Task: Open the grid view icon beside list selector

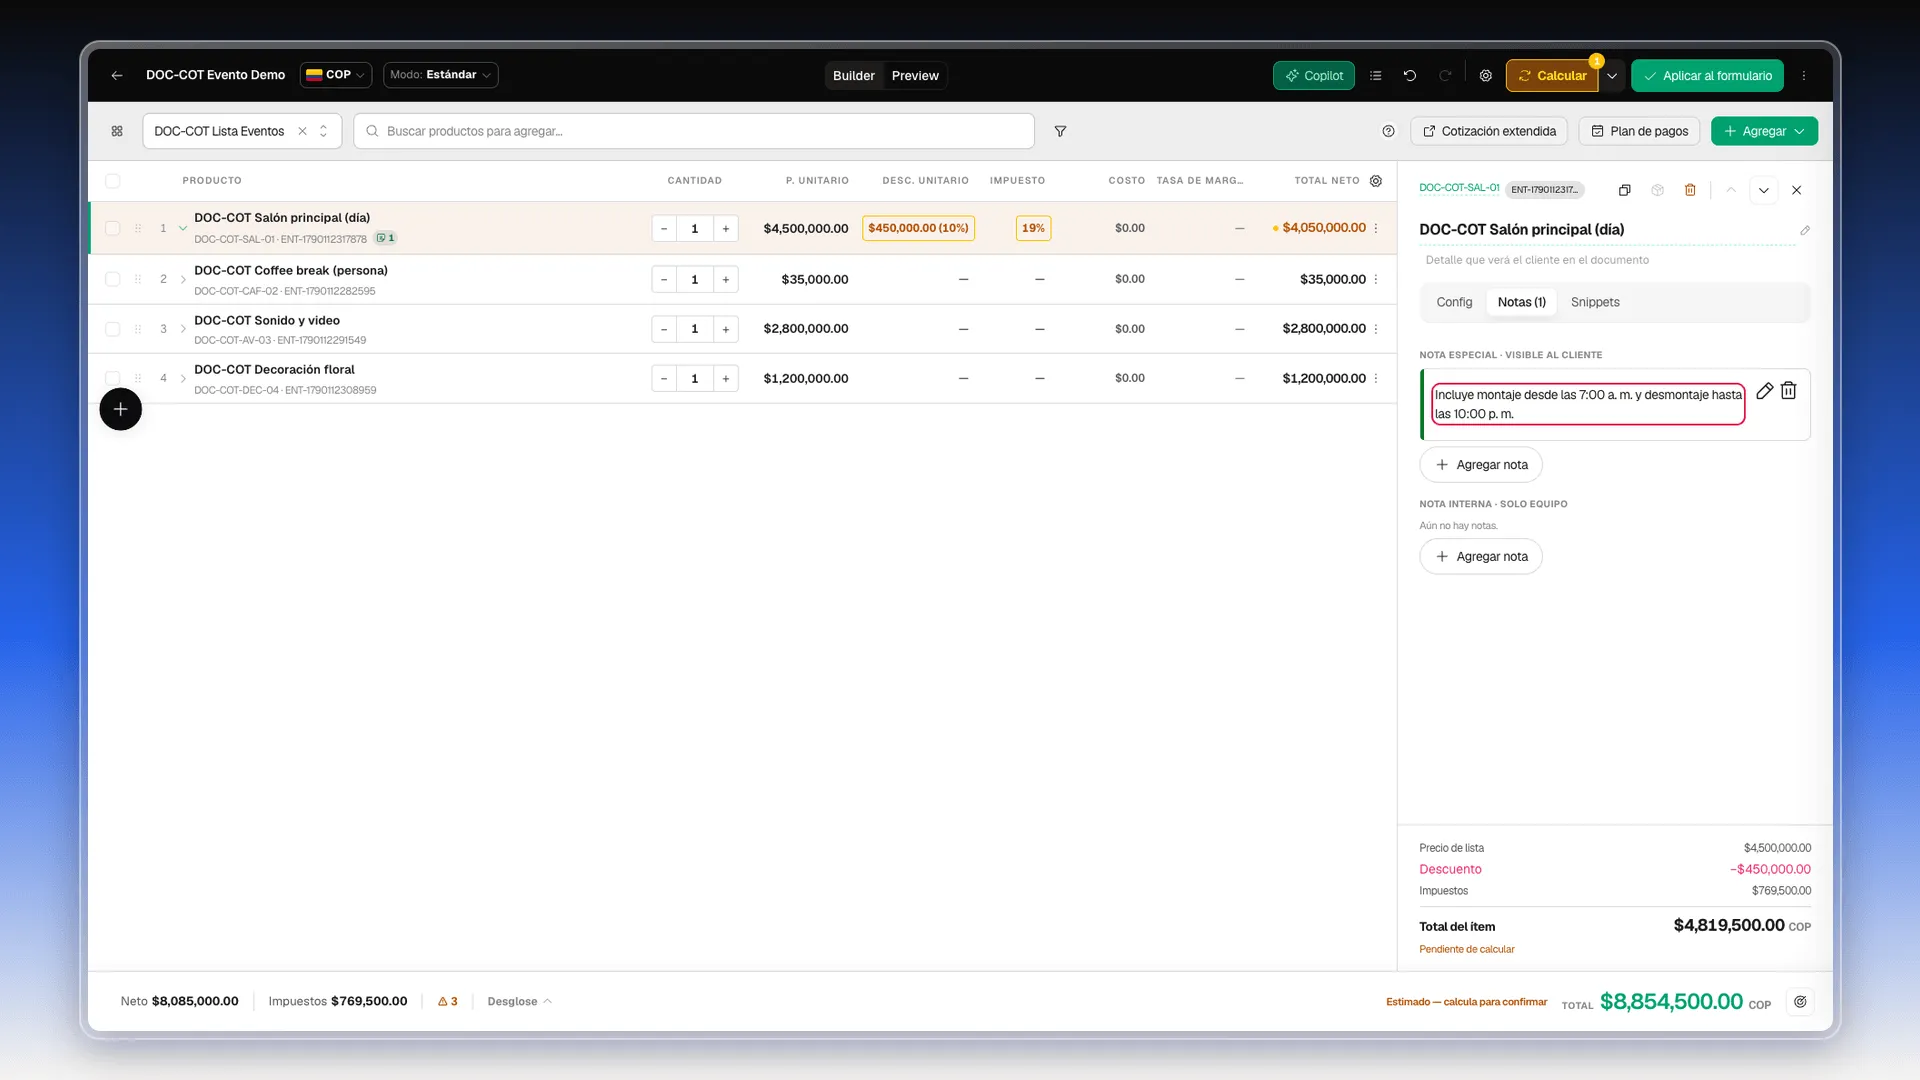Action: point(117,131)
